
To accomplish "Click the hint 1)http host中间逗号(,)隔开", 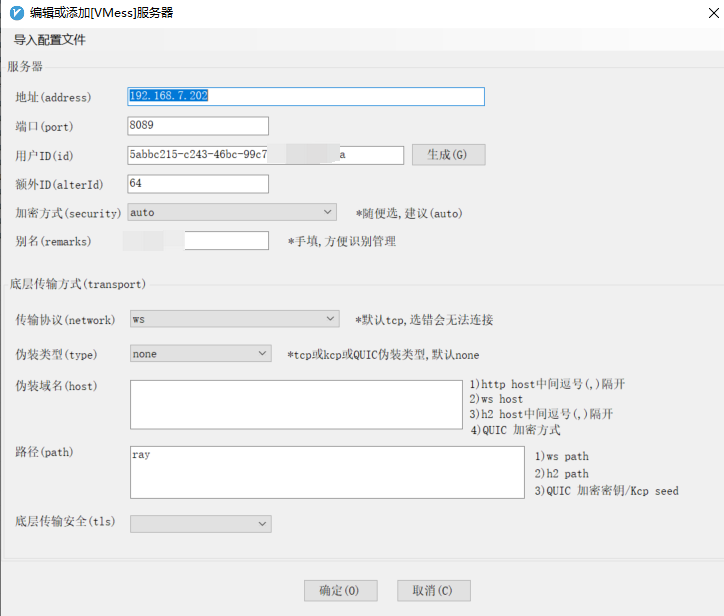I will (x=547, y=384).
